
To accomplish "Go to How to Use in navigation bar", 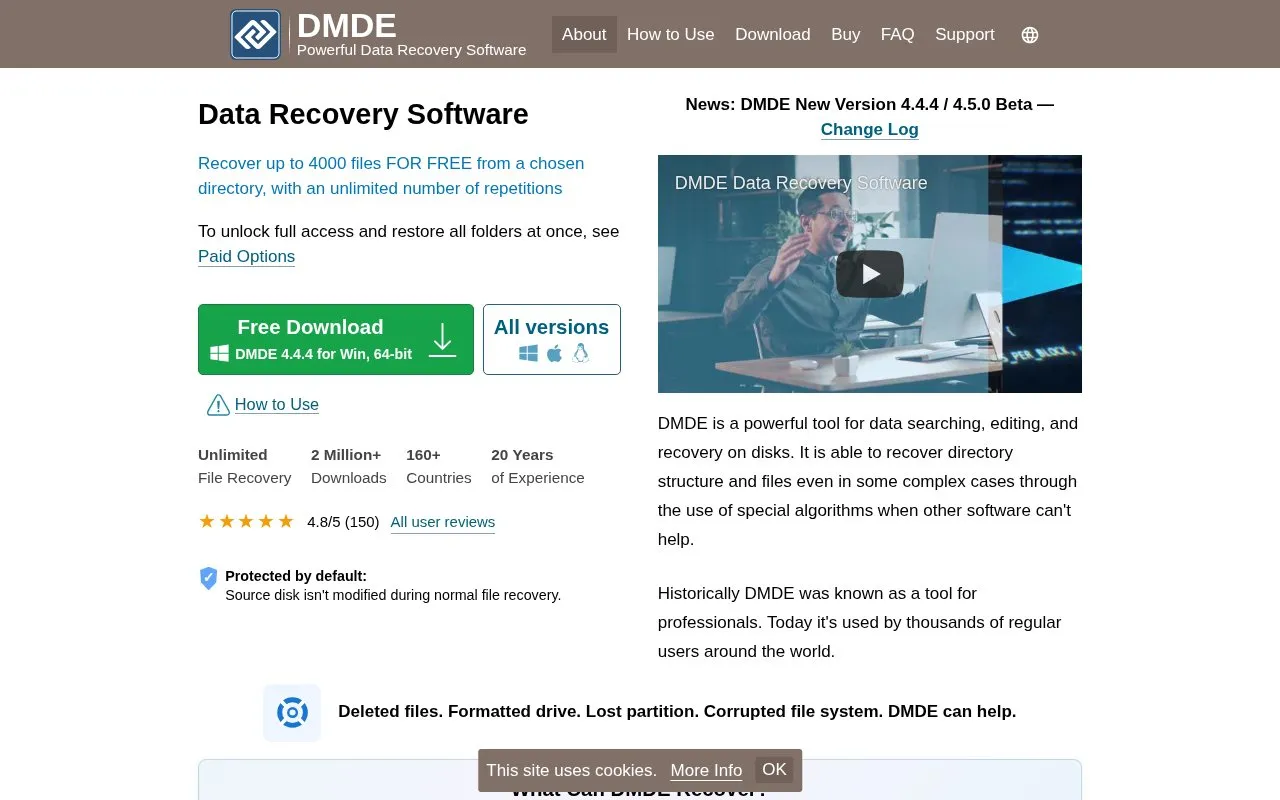I will [x=671, y=35].
